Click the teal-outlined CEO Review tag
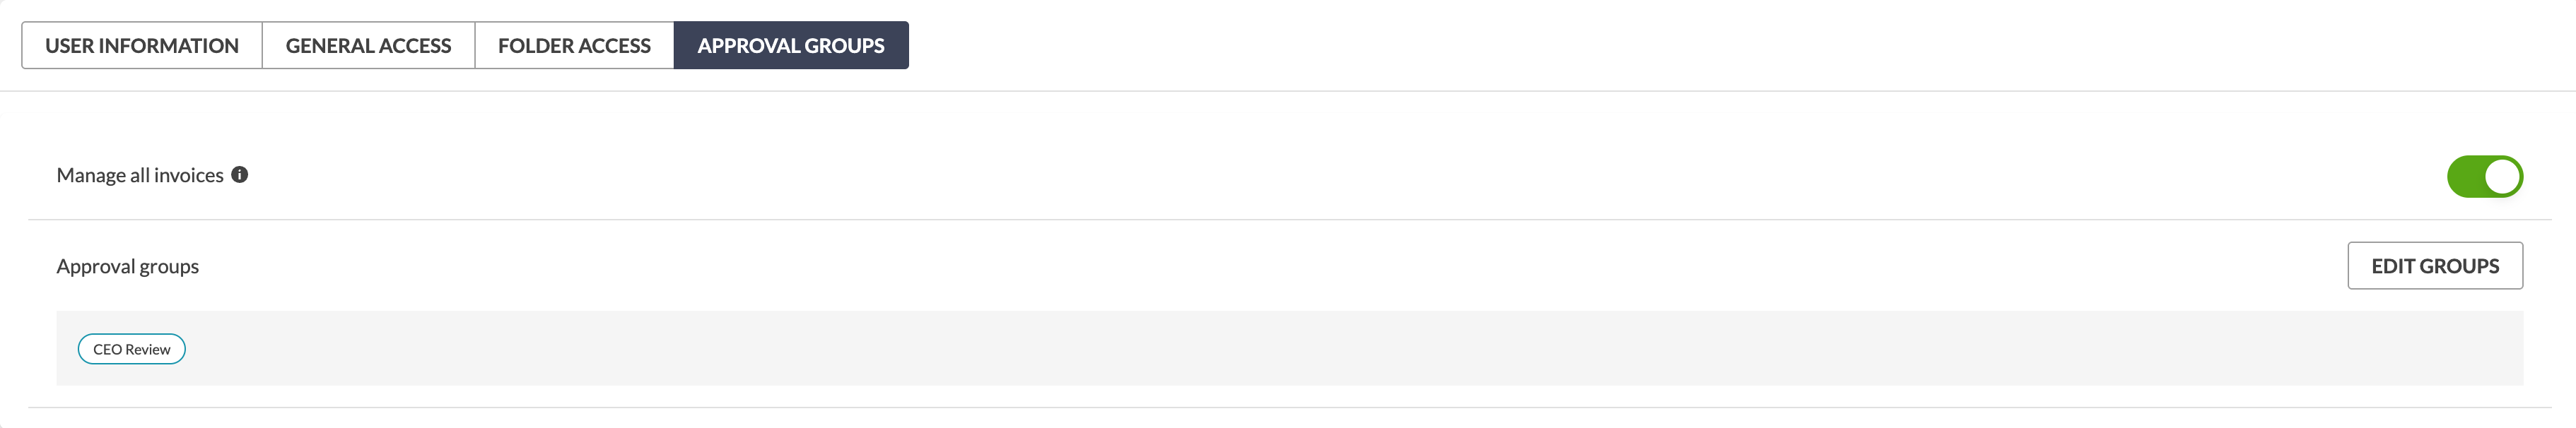This screenshot has width=2576, height=428. click(132, 349)
